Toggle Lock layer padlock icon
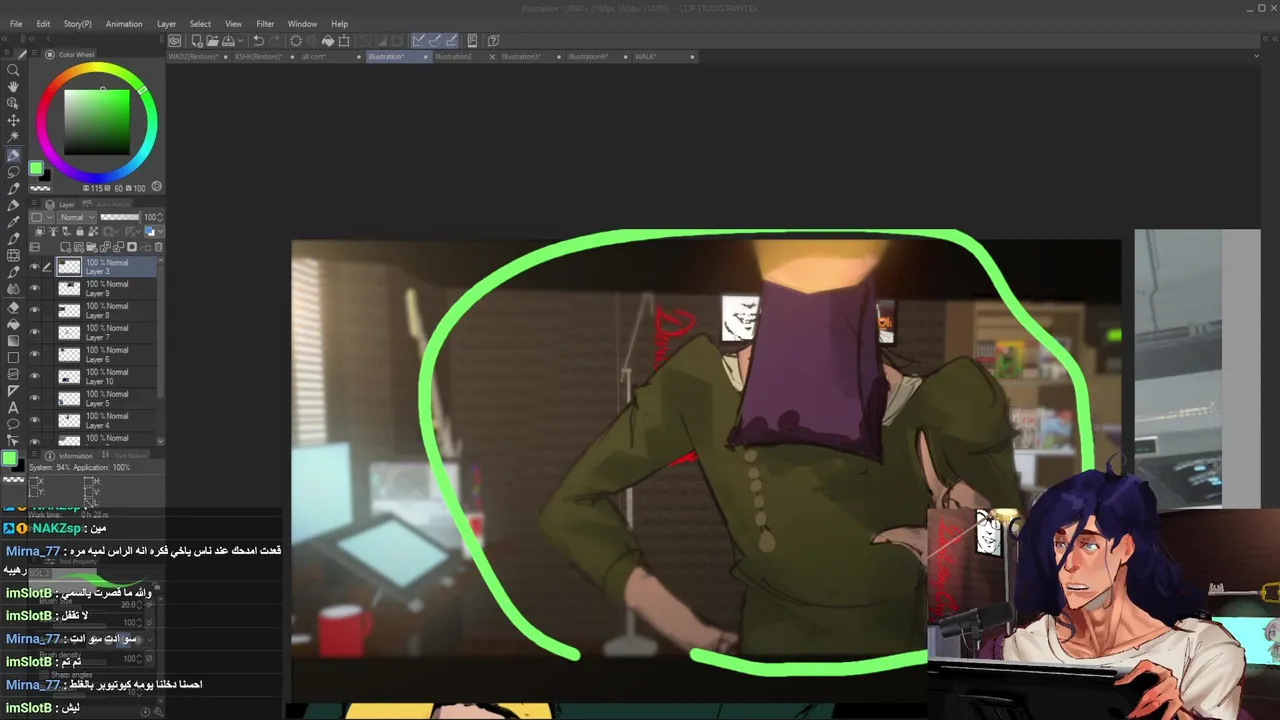1280x720 pixels. [x=80, y=232]
